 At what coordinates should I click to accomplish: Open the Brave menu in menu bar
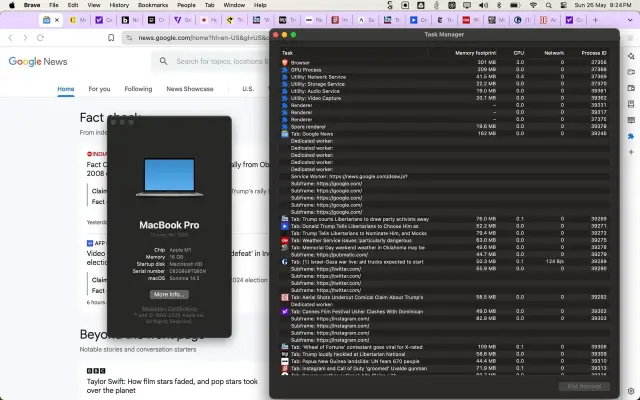[32, 5]
